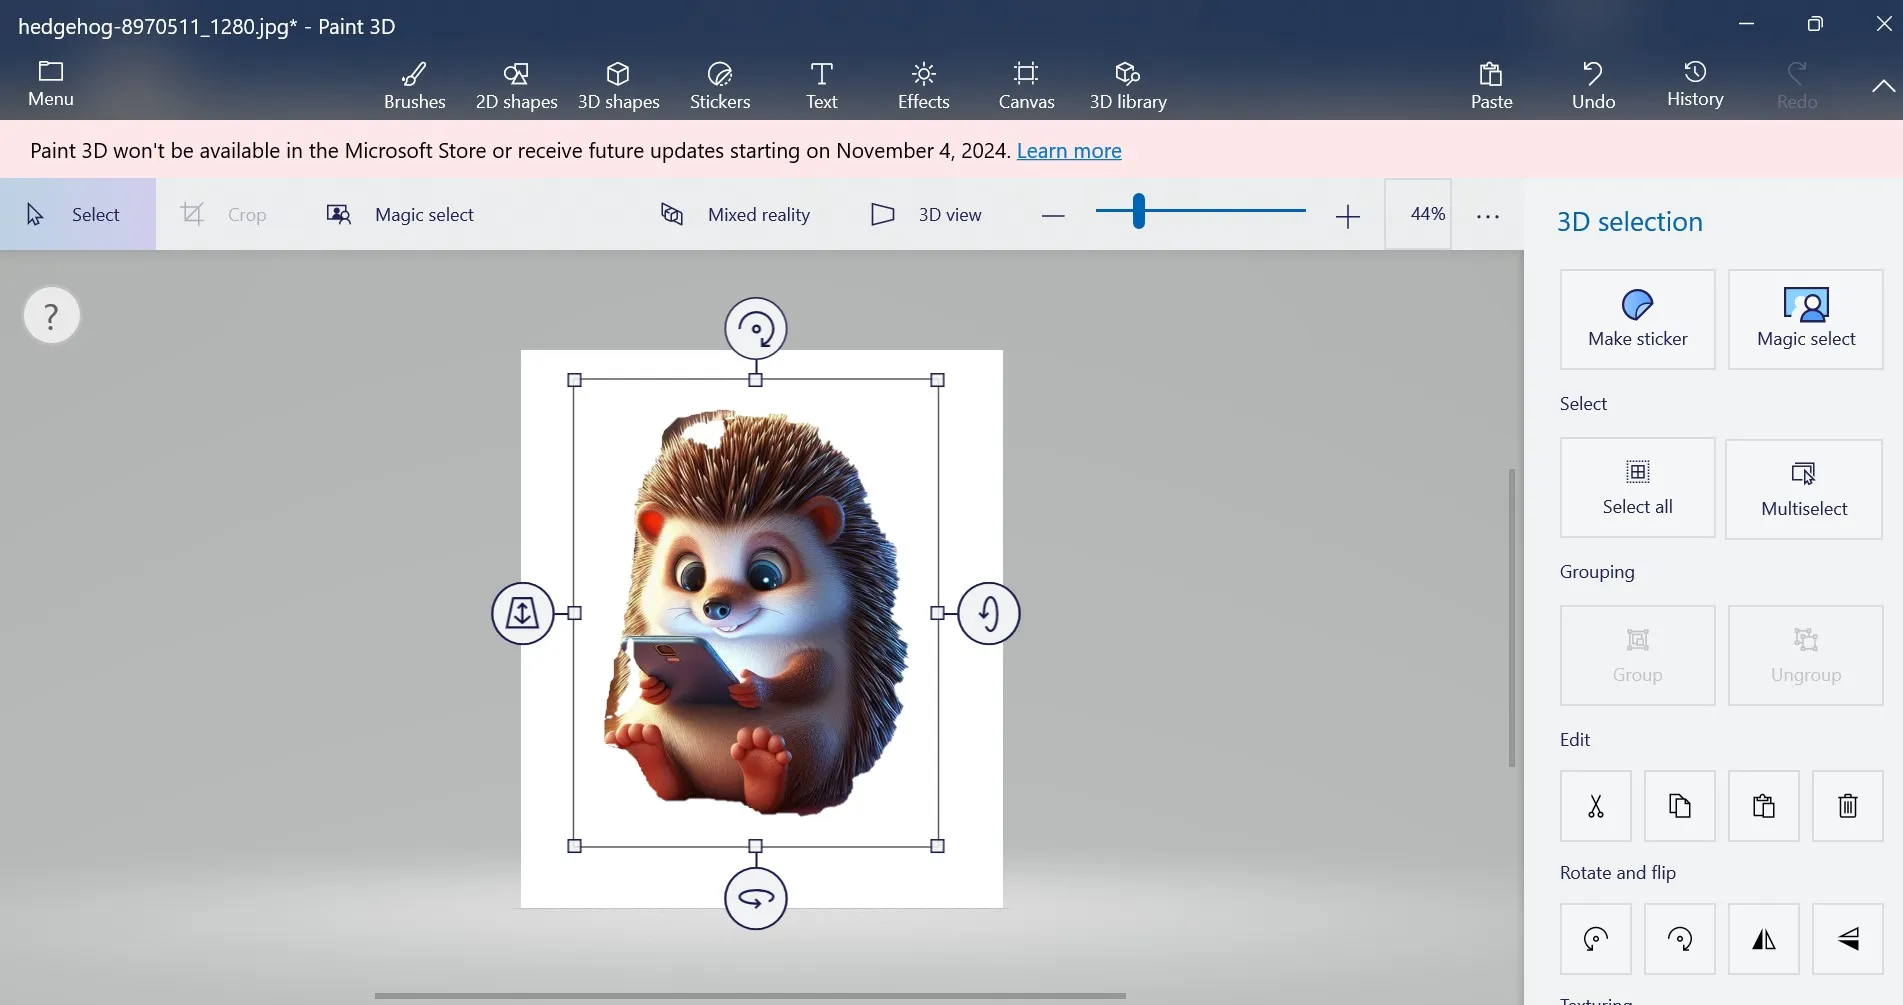This screenshot has height=1005, width=1903.
Task: Open the three-dot more options menu
Action: pos(1488,215)
